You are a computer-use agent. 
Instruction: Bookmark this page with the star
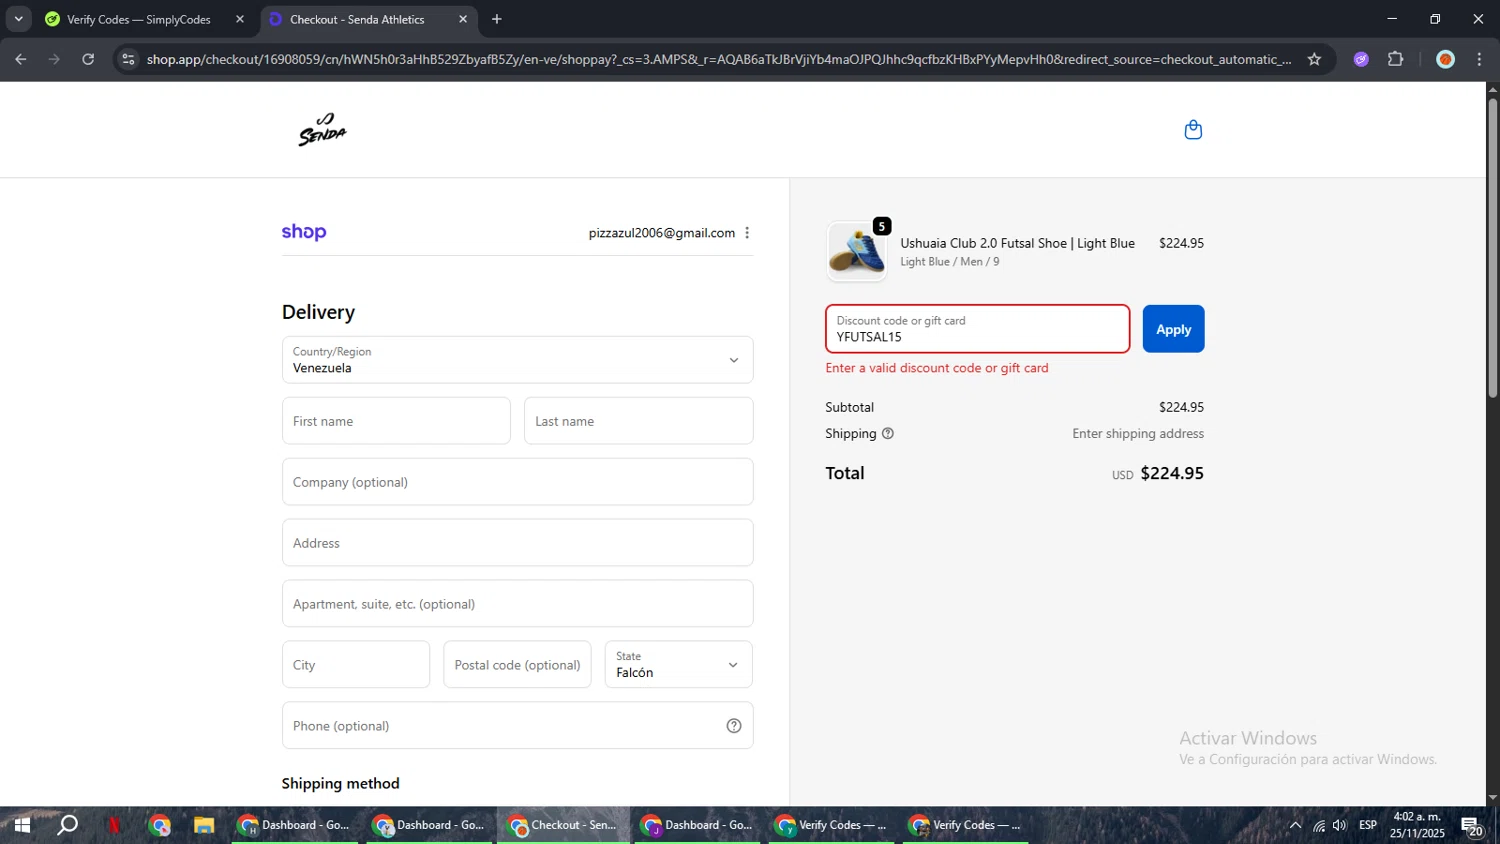click(x=1314, y=59)
